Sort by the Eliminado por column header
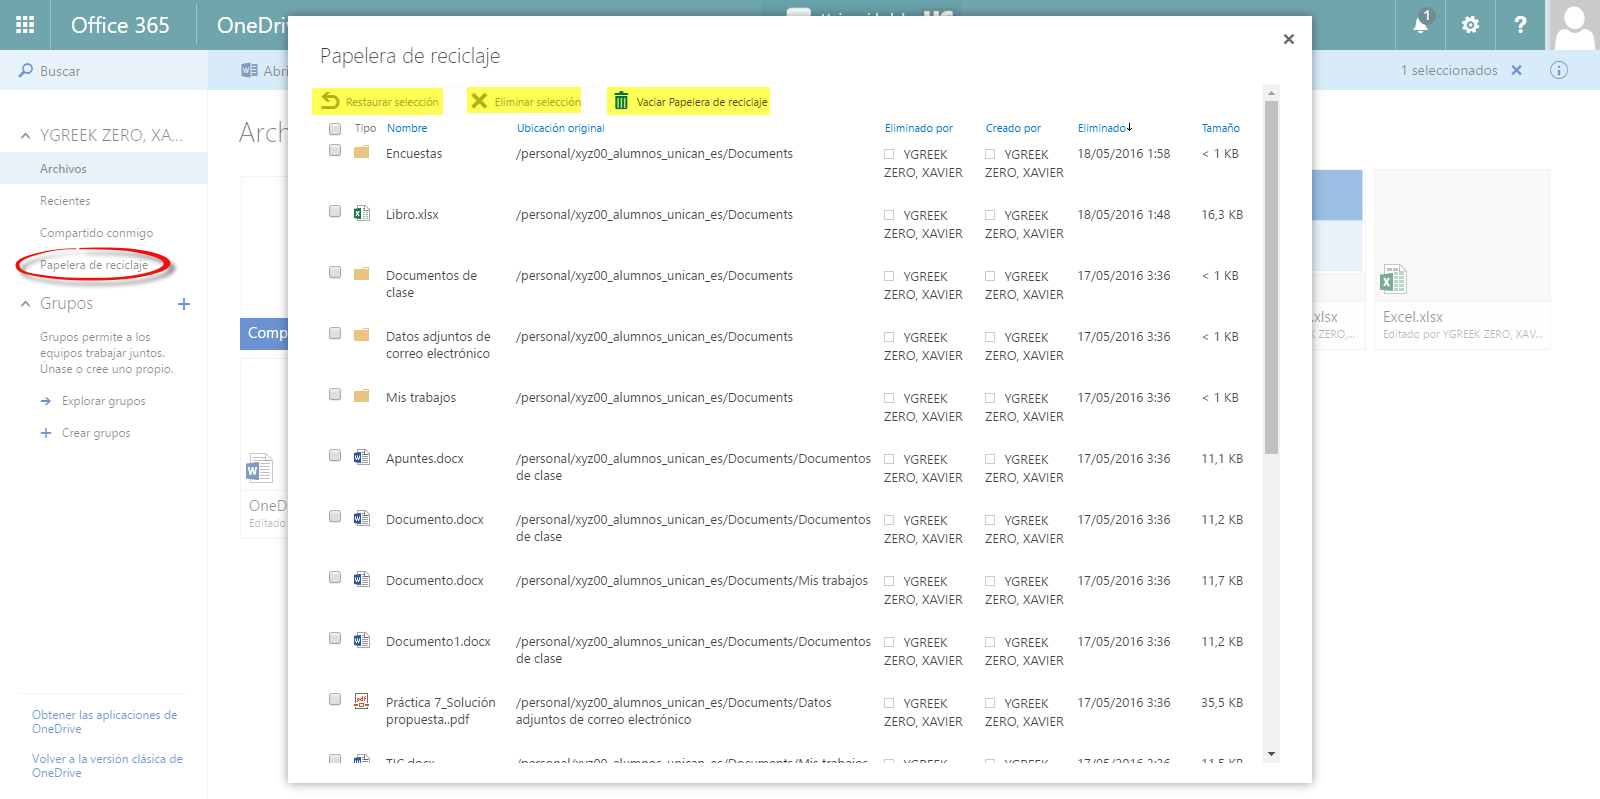 click(x=918, y=128)
